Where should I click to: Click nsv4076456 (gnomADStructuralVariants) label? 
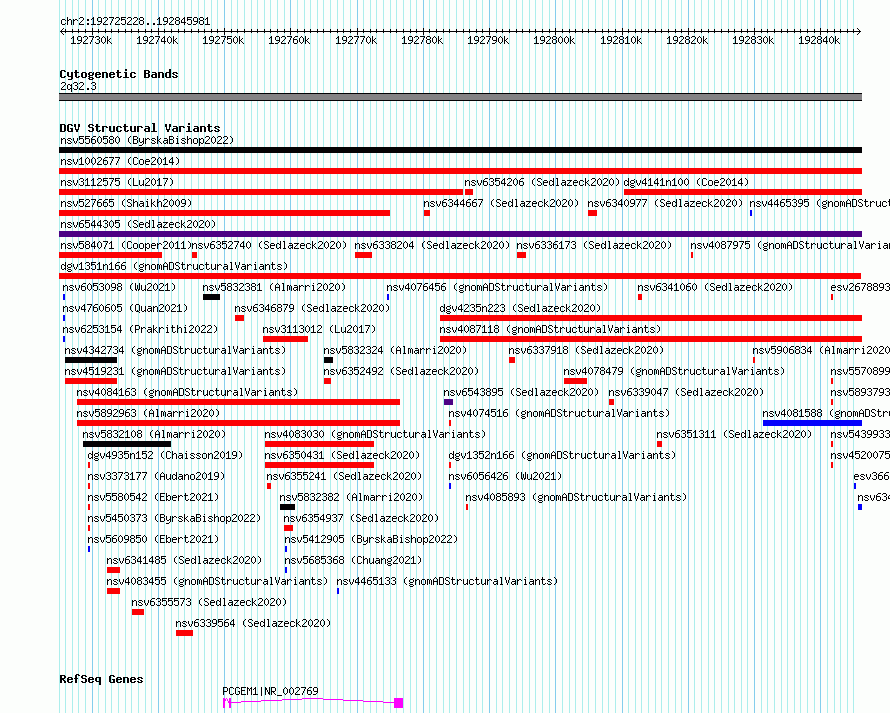[x=497, y=287]
